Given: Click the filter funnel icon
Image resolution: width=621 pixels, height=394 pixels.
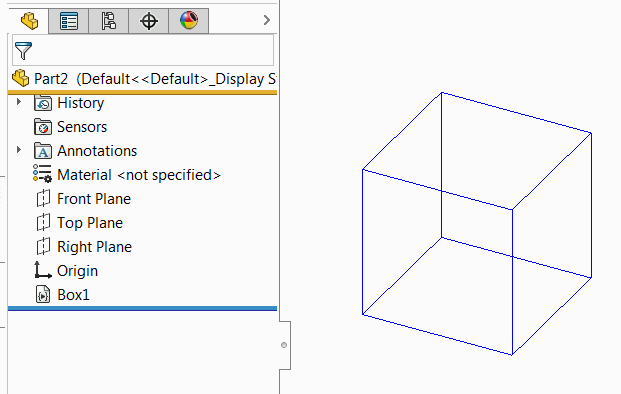Looking at the screenshot, I should [x=23, y=51].
